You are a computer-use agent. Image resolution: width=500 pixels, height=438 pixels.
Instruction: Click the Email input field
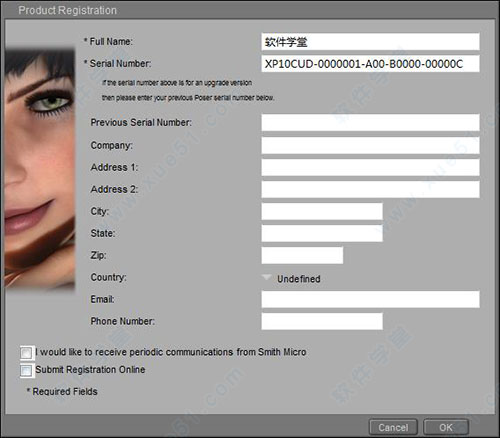click(370, 299)
